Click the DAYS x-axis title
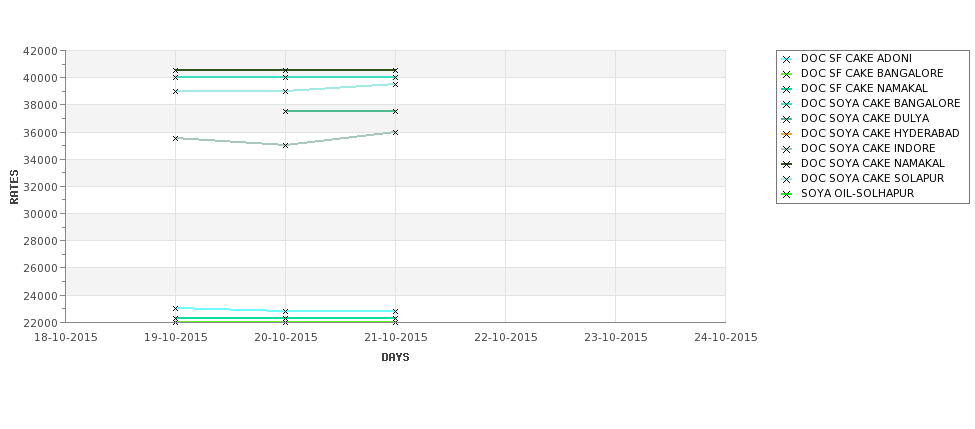This screenshot has height=429, width=975. click(x=395, y=358)
